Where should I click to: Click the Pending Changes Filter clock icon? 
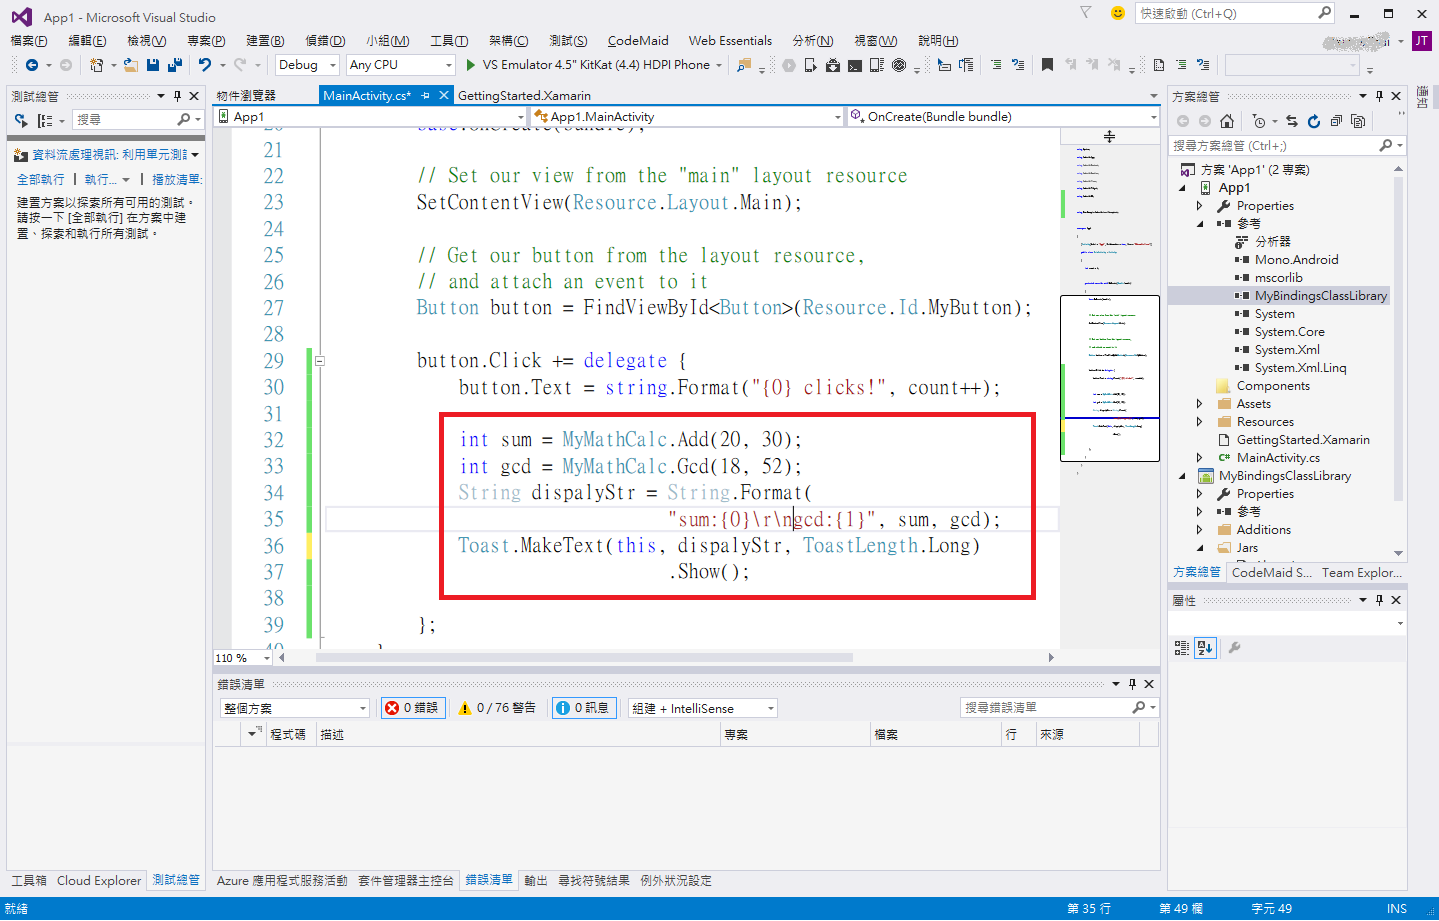[x=1259, y=121]
